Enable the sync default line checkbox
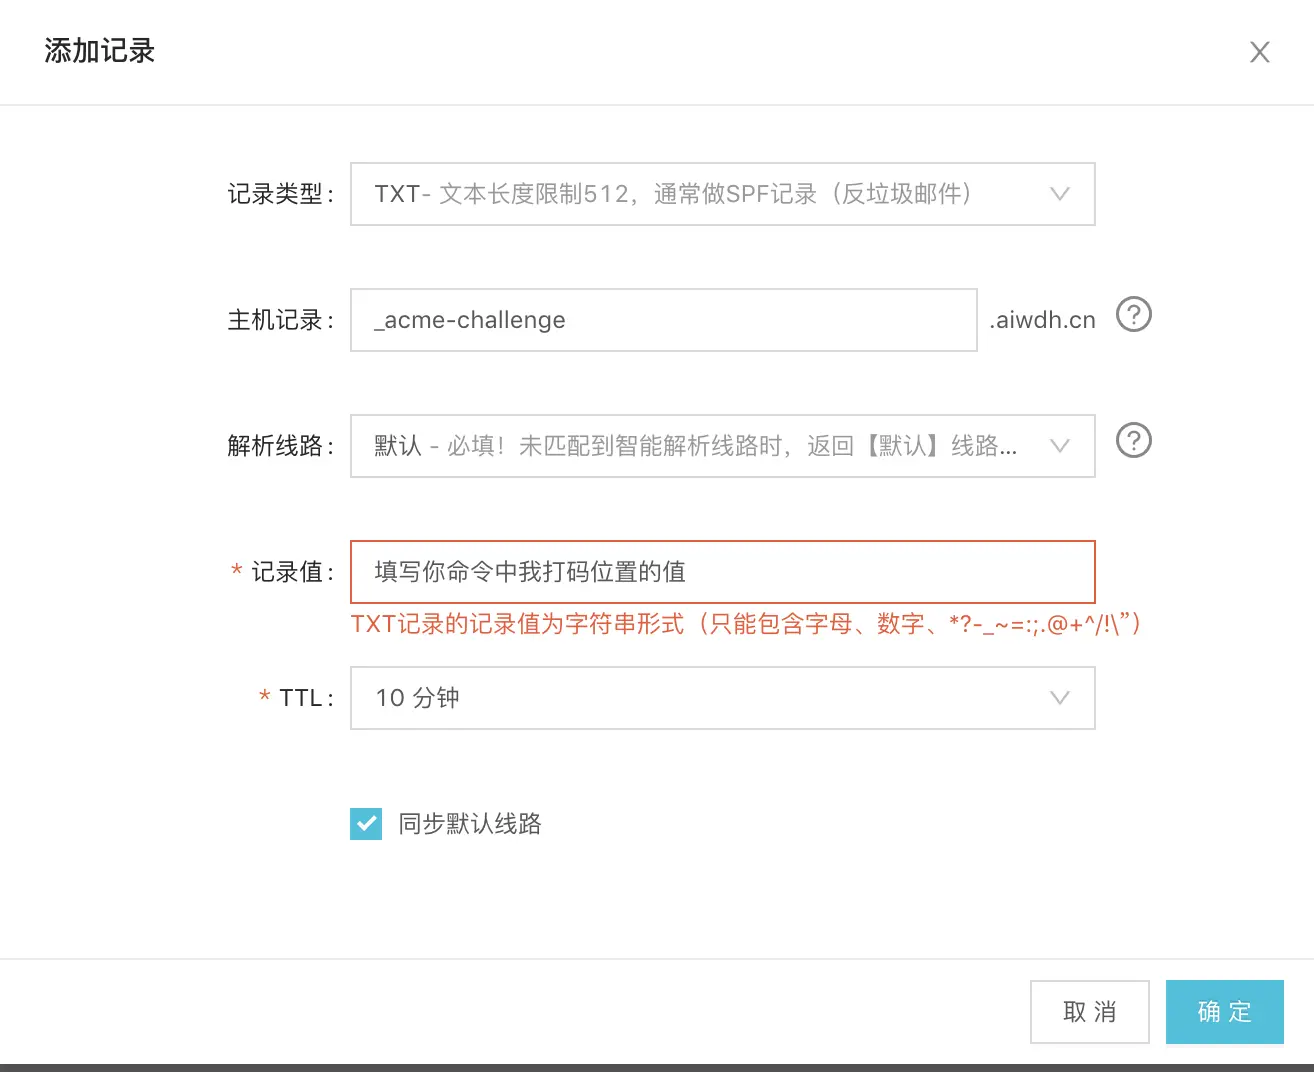Viewport: 1314px width, 1072px height. coord(366,824)
